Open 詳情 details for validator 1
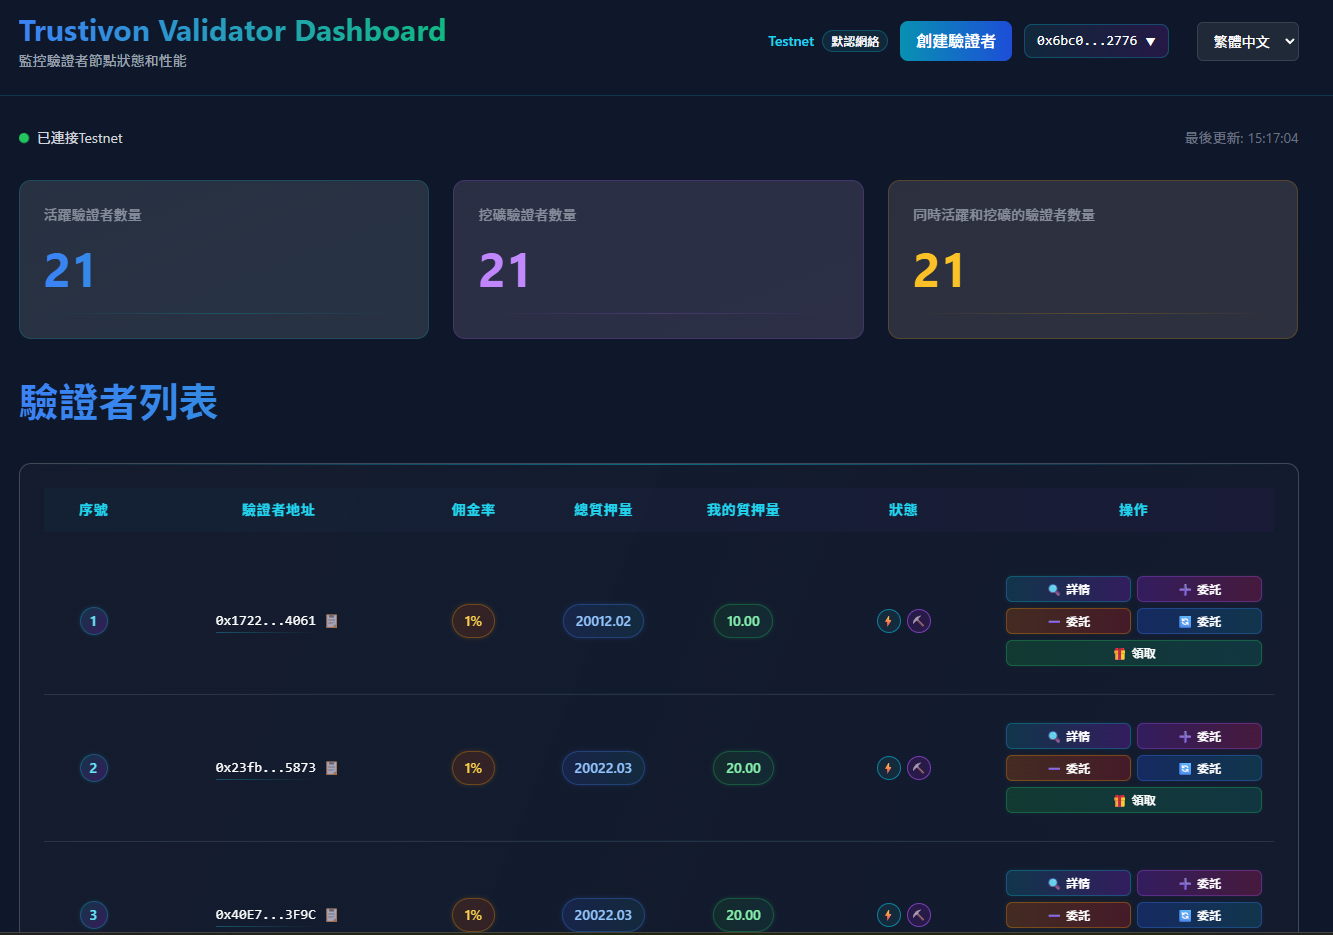1333x935 pixels. coord(1068,590)
